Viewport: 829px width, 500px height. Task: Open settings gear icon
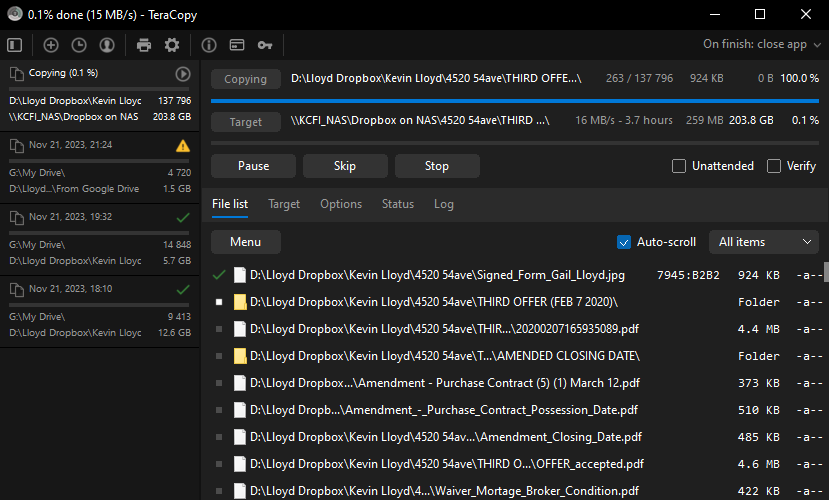(x=172, y=45)
